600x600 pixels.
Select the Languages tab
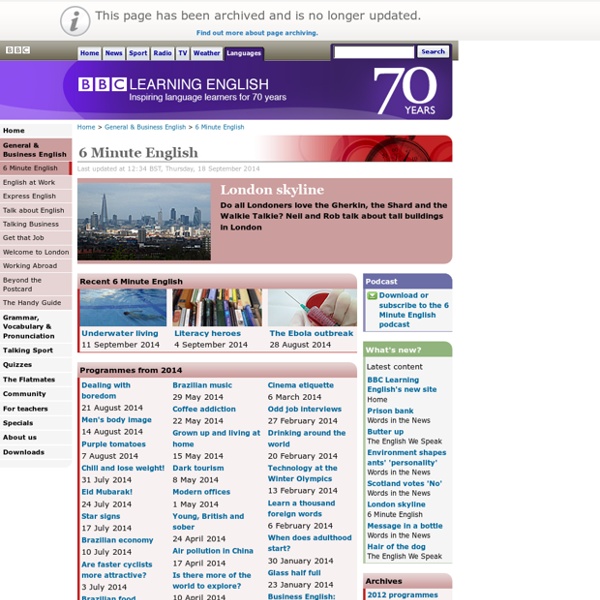point(244,53)
